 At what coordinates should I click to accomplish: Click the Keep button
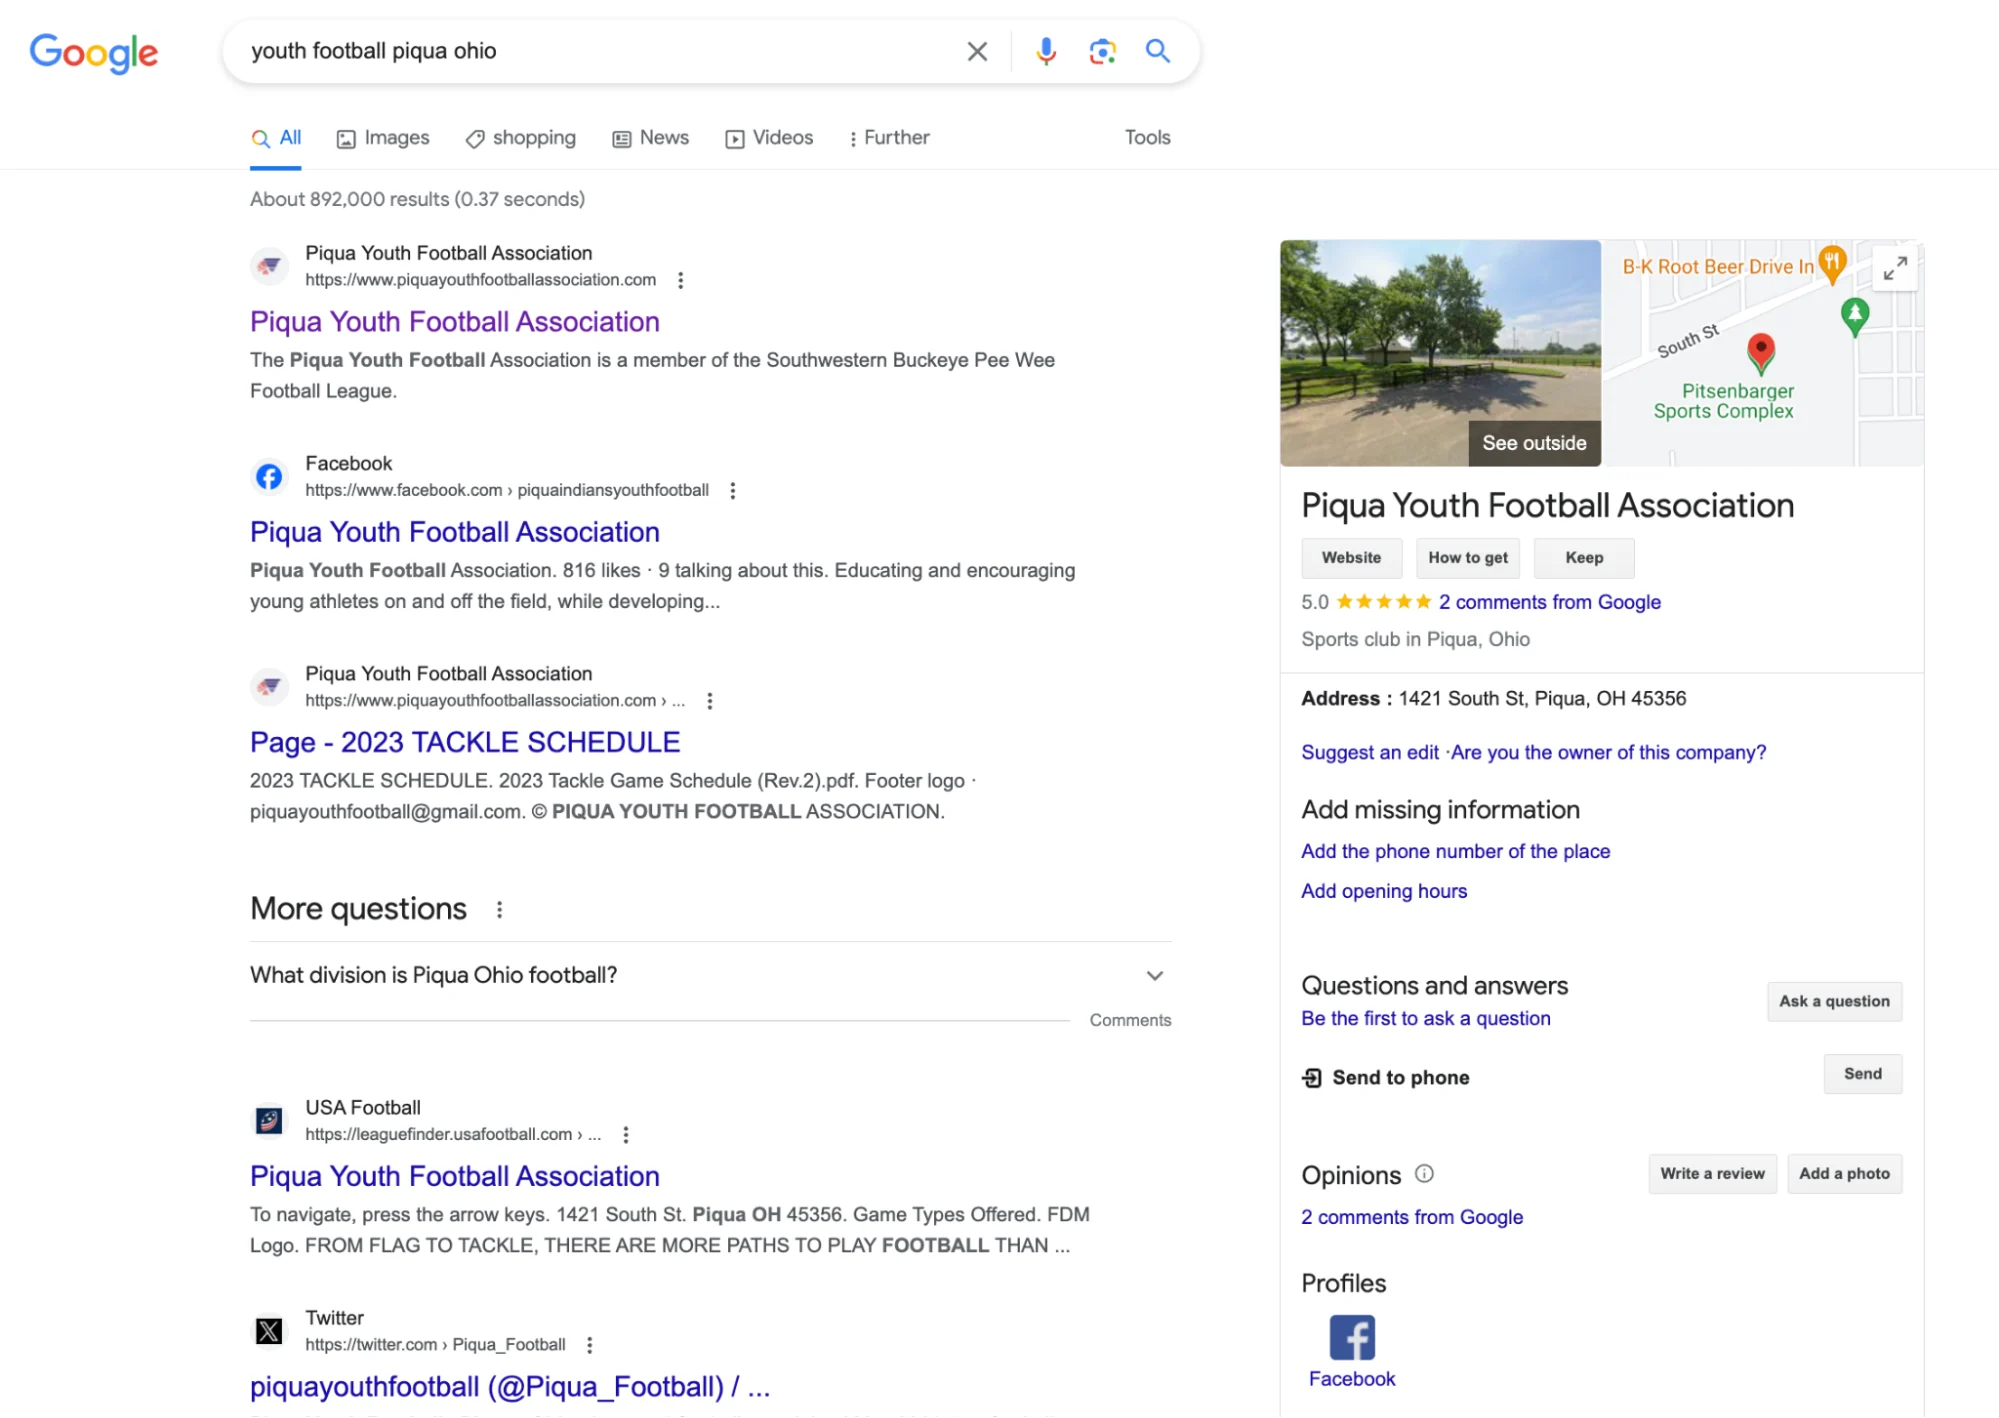tap(1583, 558)
